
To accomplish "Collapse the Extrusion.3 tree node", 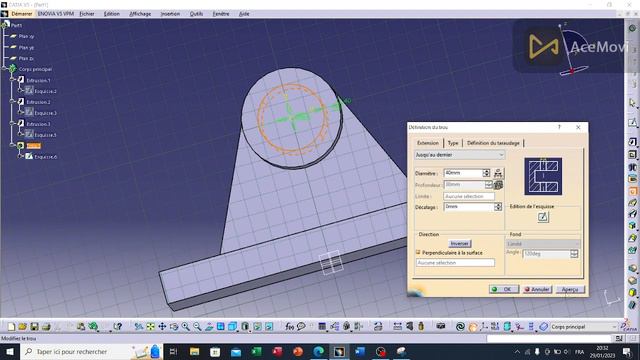I will click(x=12, y=123).
